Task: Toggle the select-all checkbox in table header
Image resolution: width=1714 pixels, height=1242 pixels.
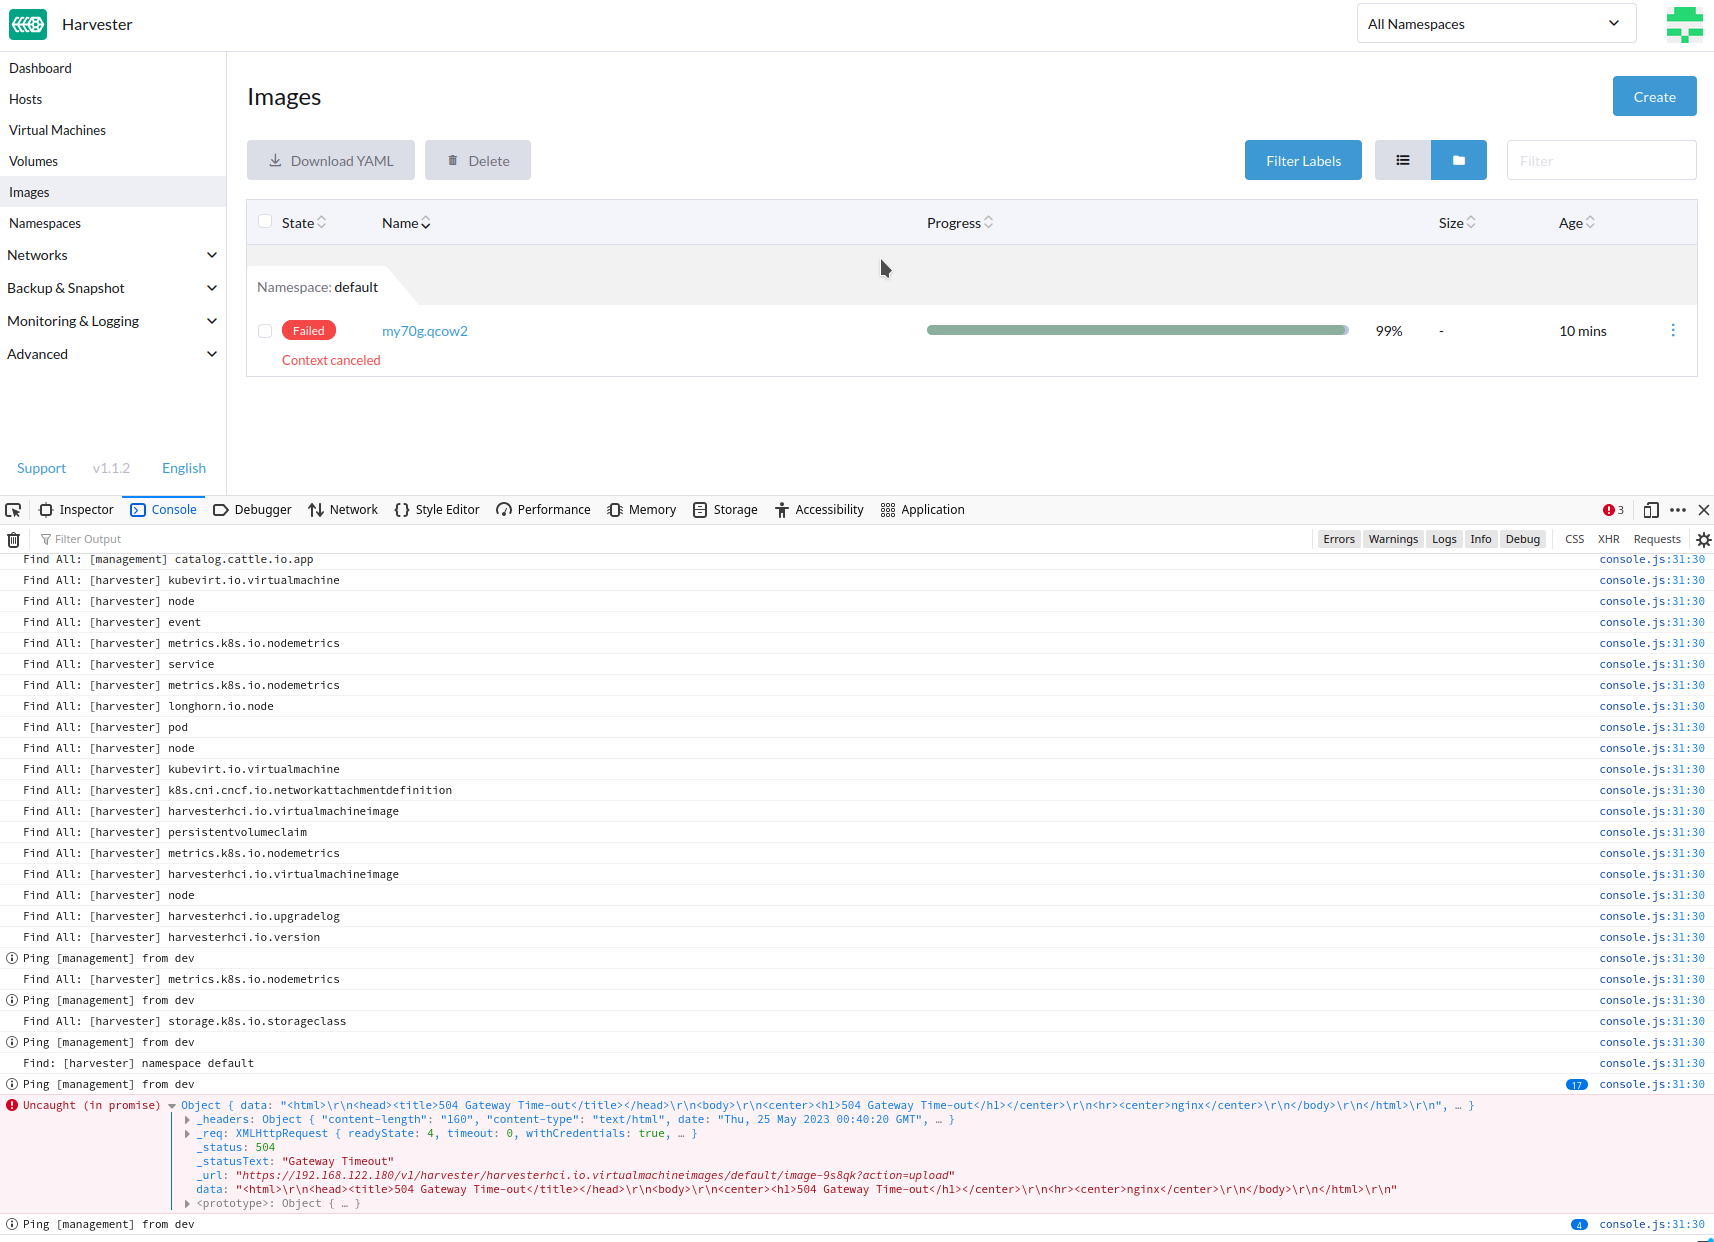Action: click(x=264, y=221)
